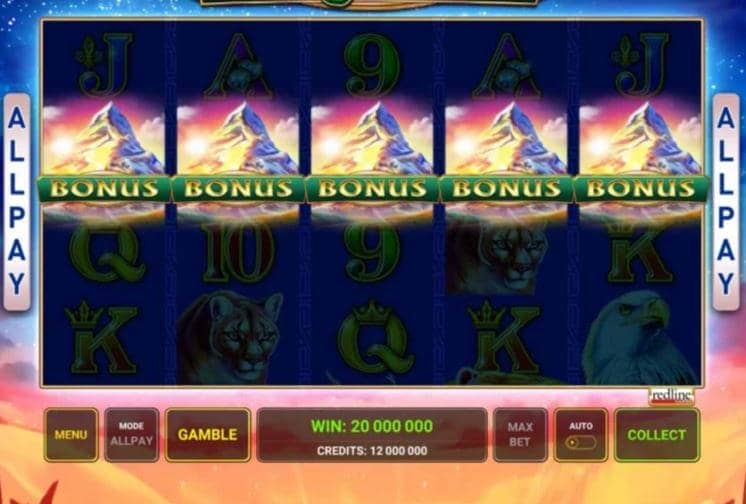Click the left ALLPAY side banner
The height and width of the screenshot is (504, 746).
pyautogui.click(x=17, y=202)
